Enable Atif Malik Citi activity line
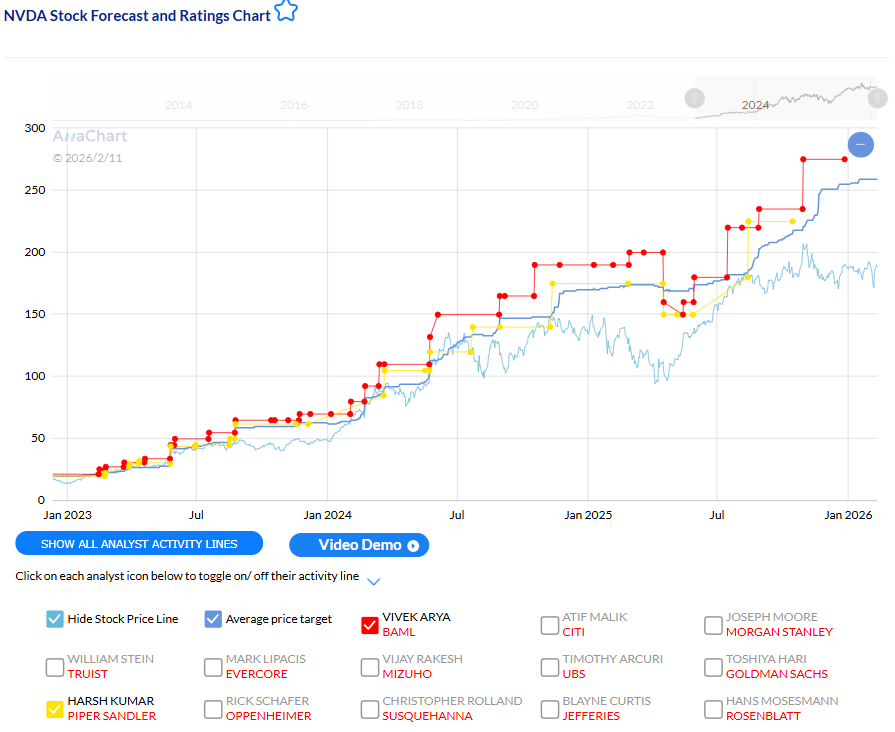Viewport: 895px width, 732px height. click(549, 625)
